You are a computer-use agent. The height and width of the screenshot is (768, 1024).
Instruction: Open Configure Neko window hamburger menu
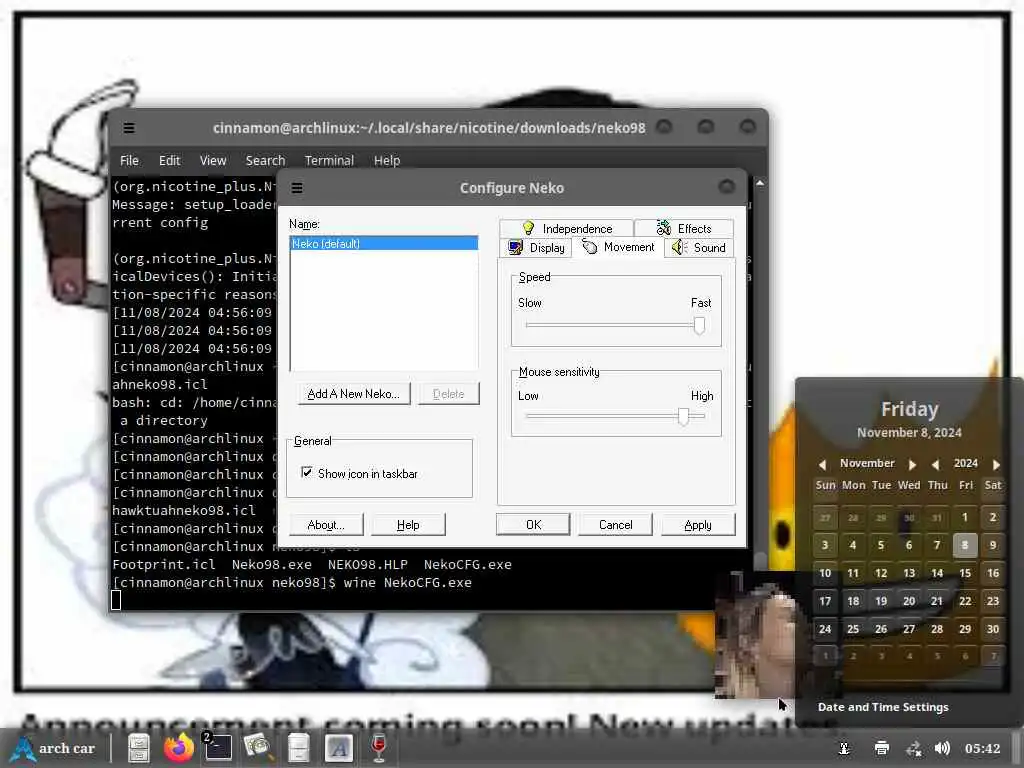click(x=296, y=188)
